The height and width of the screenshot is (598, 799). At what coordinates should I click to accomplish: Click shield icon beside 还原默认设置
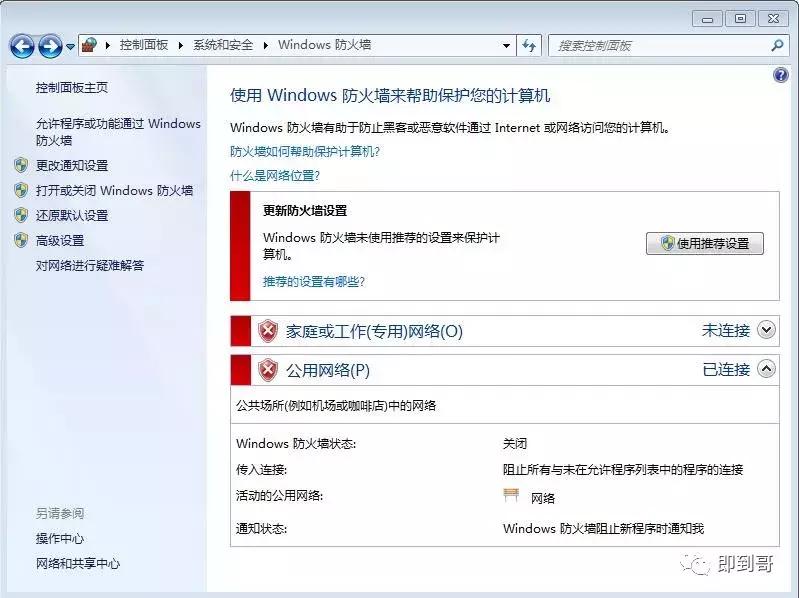point(21,215)
